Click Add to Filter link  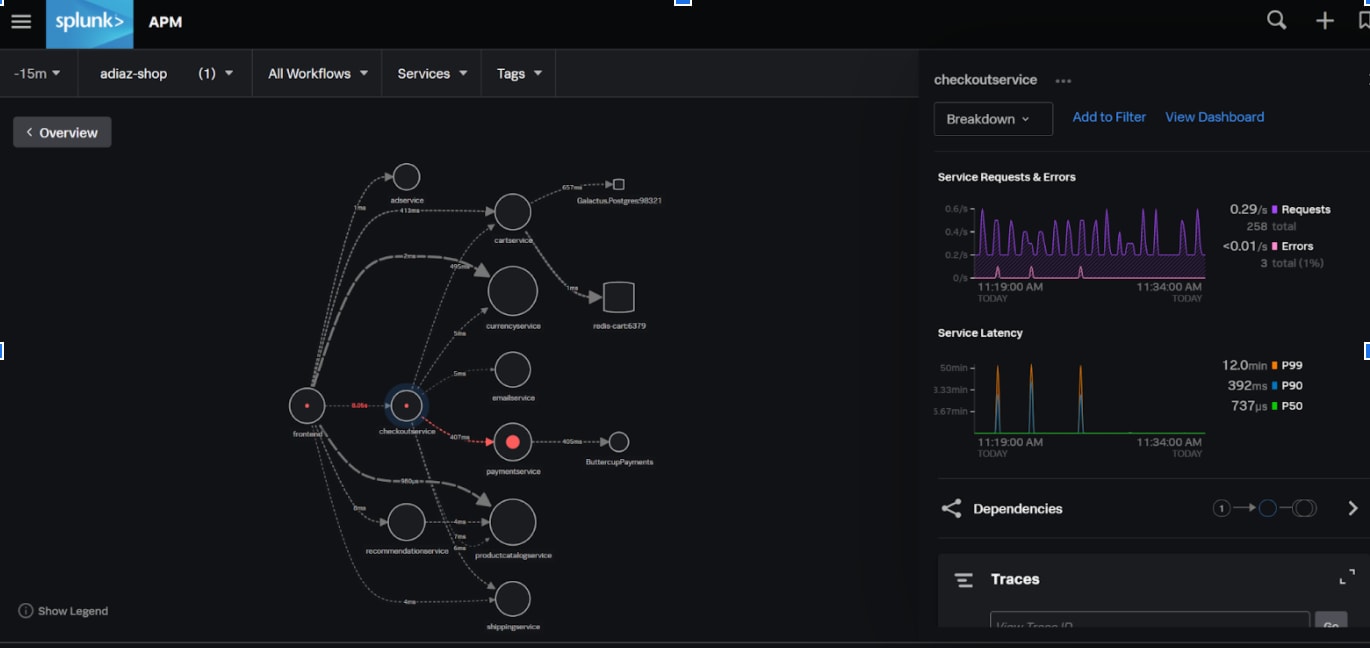click(x=1109, y=117)
